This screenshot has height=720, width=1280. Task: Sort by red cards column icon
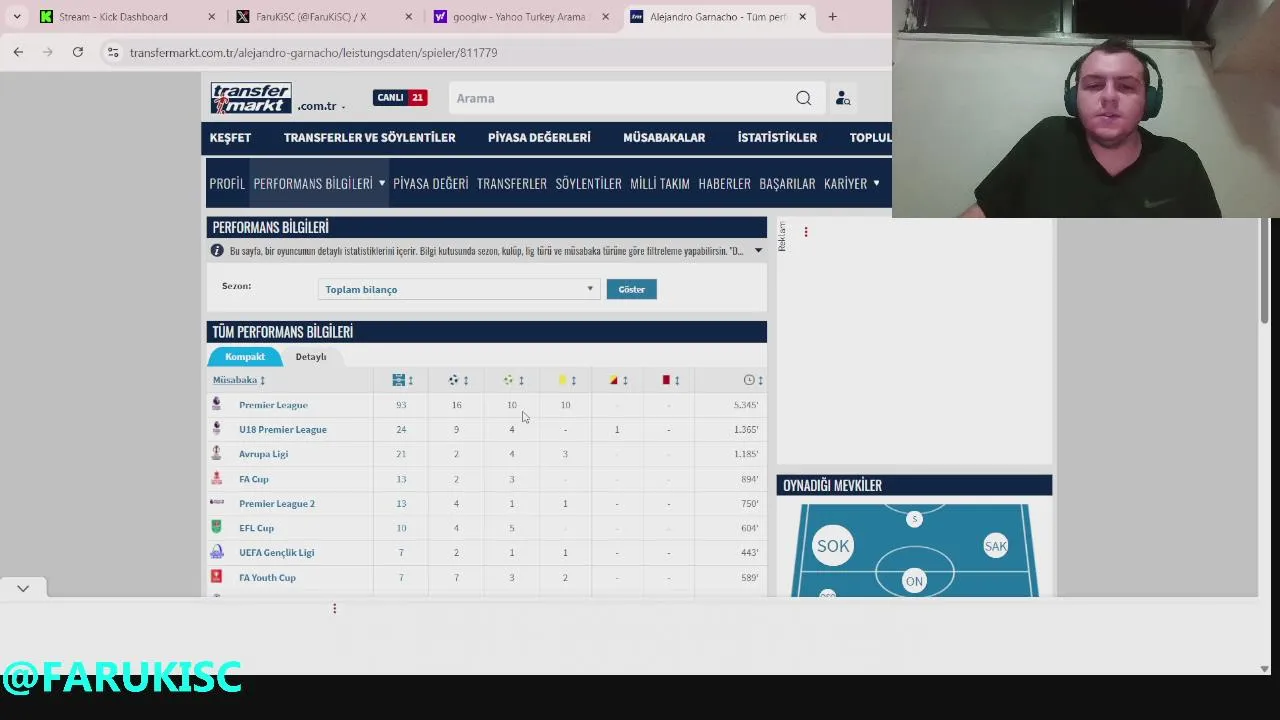(x=666, y=380)
